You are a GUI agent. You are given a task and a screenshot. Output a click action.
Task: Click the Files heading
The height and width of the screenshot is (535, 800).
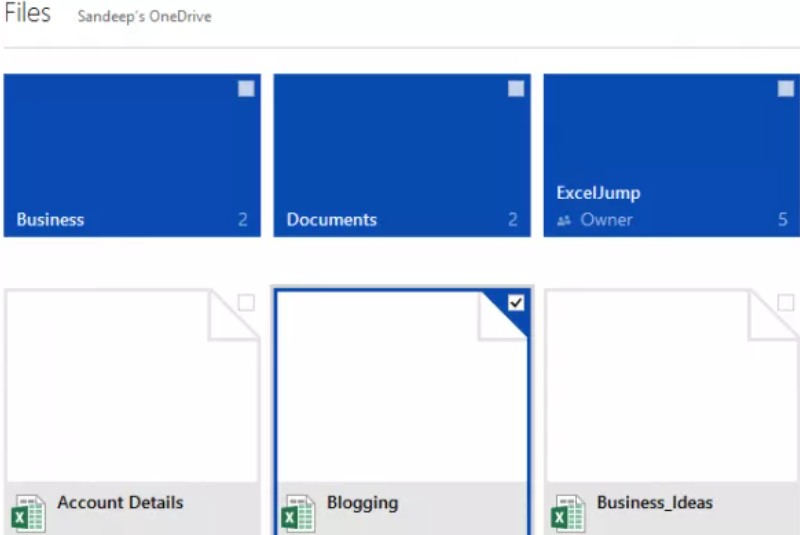click(28, 13)
